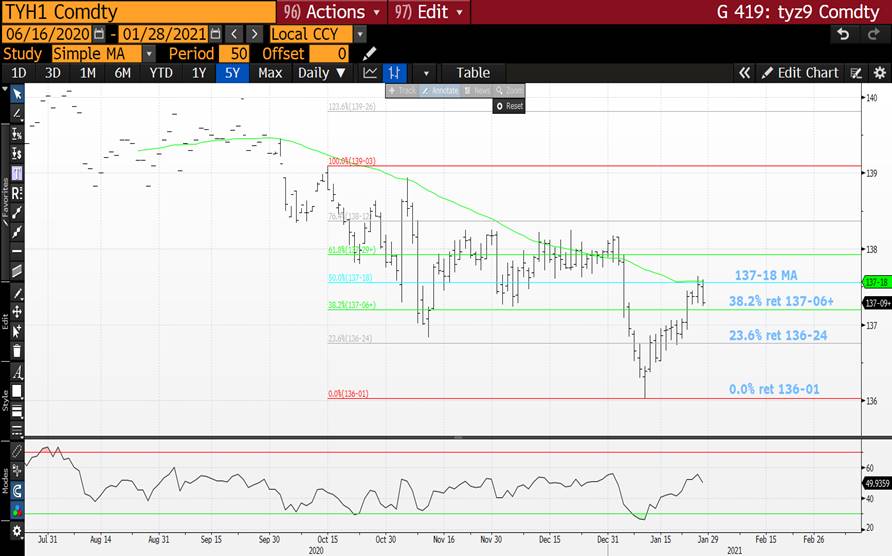Click the undo arrow icon
Screen dimensions: 892x556
[843, 34]
